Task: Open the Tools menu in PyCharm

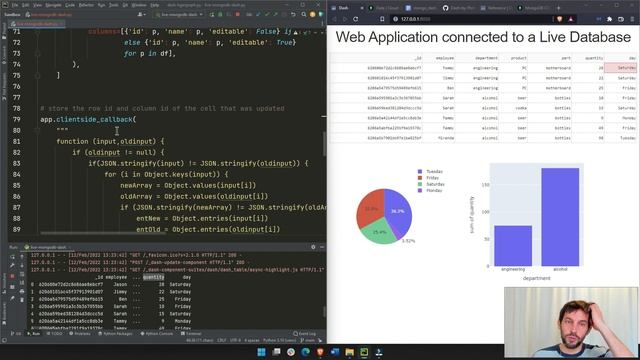Action: tap(114, 5)
